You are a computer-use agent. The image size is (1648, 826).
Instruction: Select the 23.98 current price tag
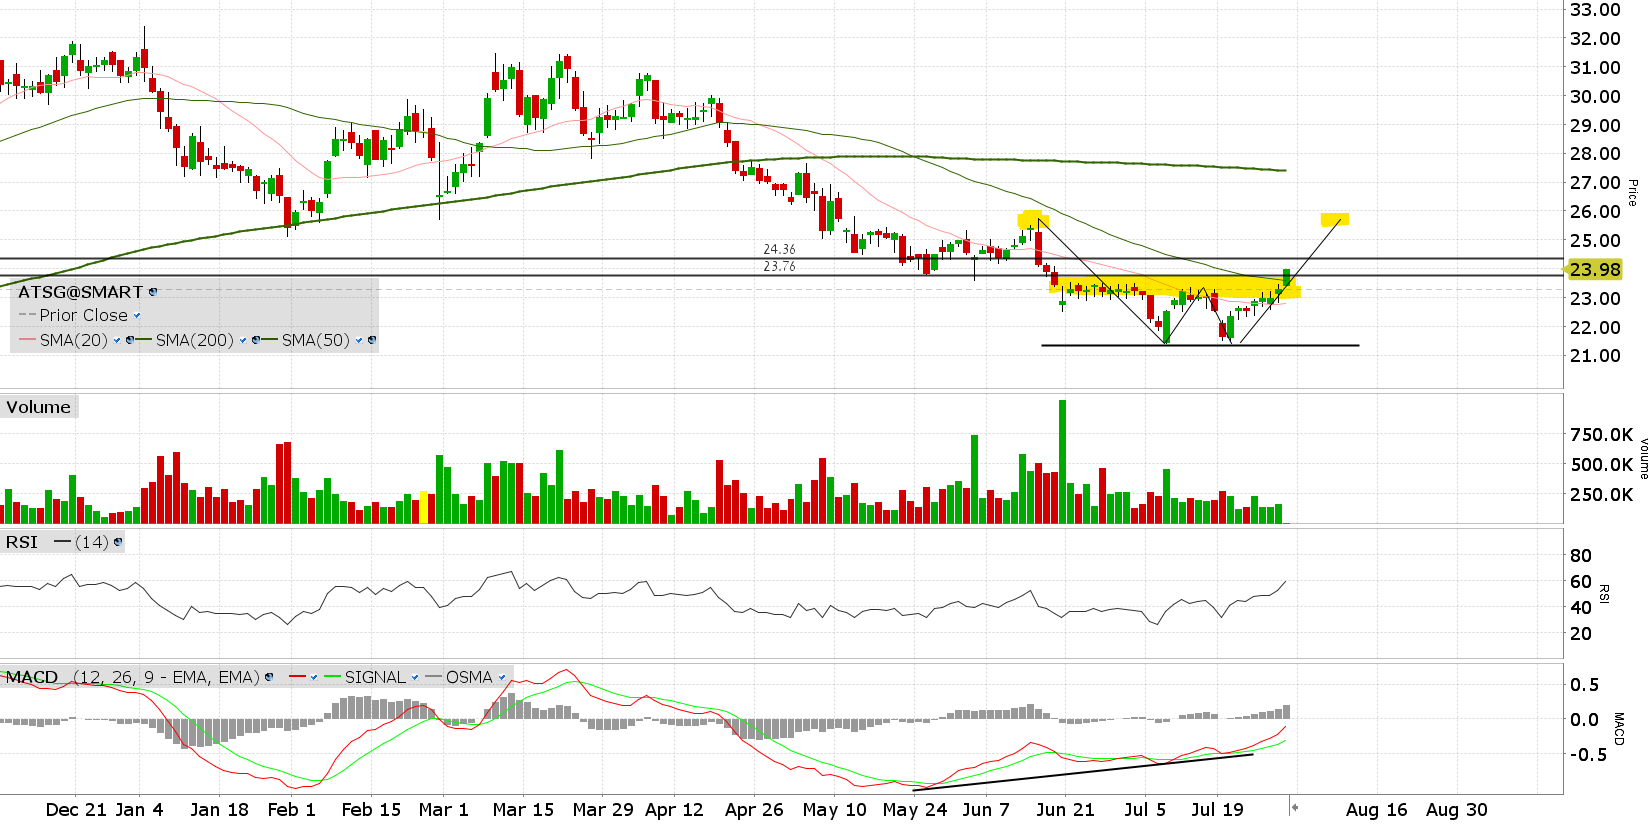(x=1595, y=269)
